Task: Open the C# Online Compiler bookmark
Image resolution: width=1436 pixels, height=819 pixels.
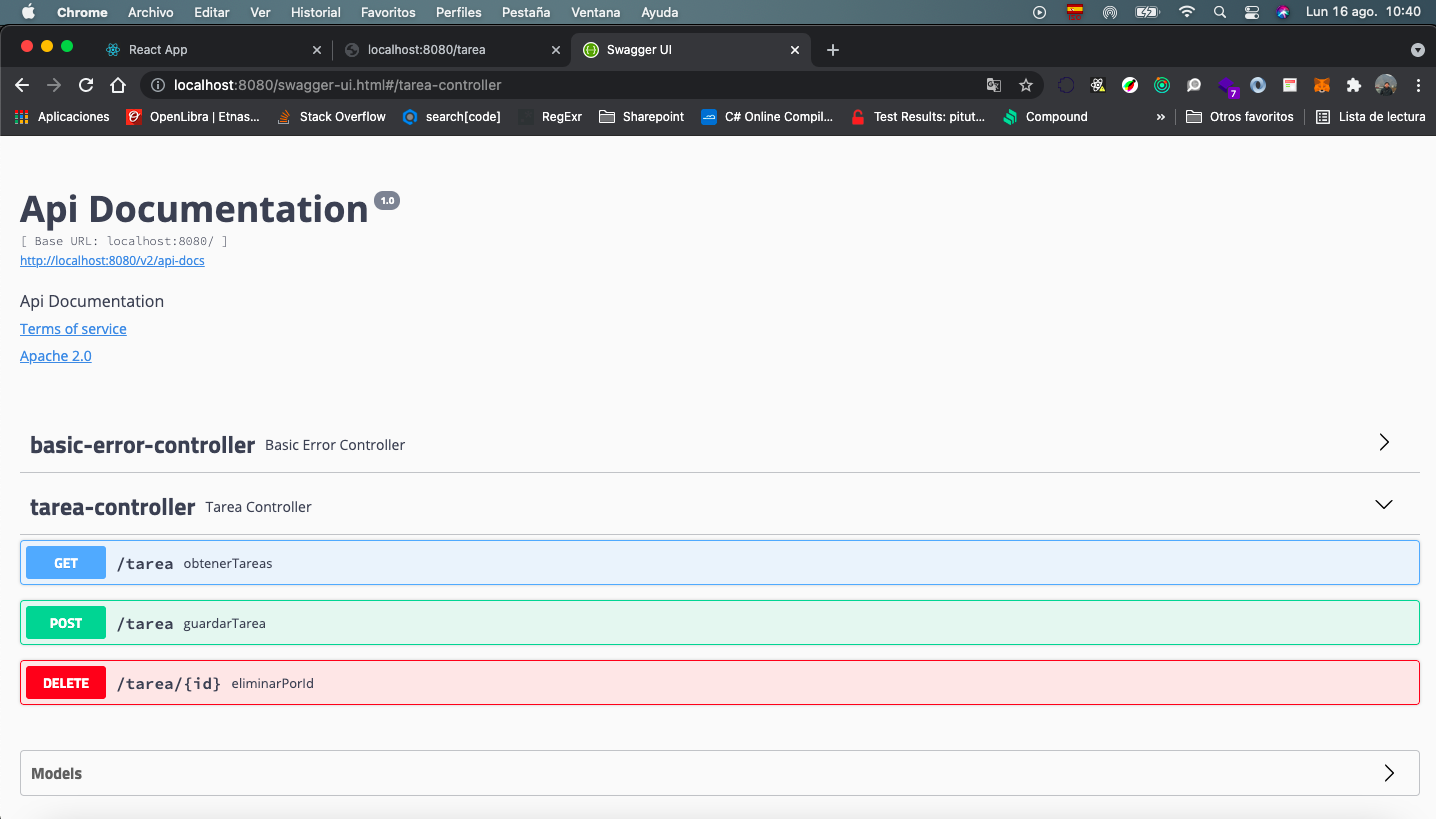Action: [x=768, y=117]
